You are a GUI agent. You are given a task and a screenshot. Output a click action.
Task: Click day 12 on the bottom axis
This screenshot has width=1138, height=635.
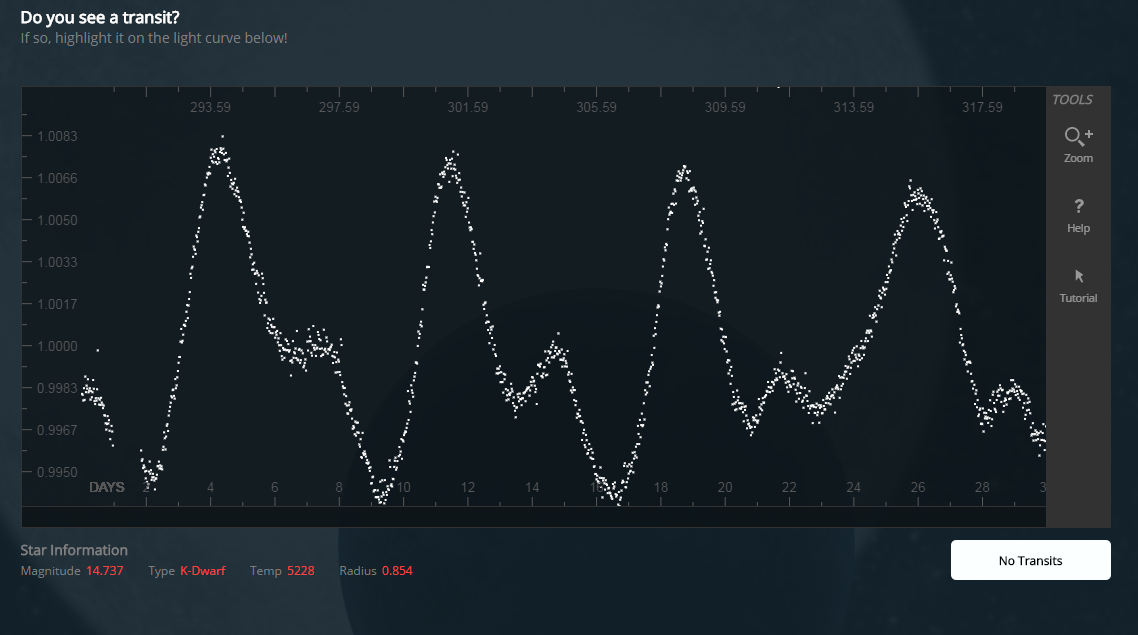tap(468, 488)
